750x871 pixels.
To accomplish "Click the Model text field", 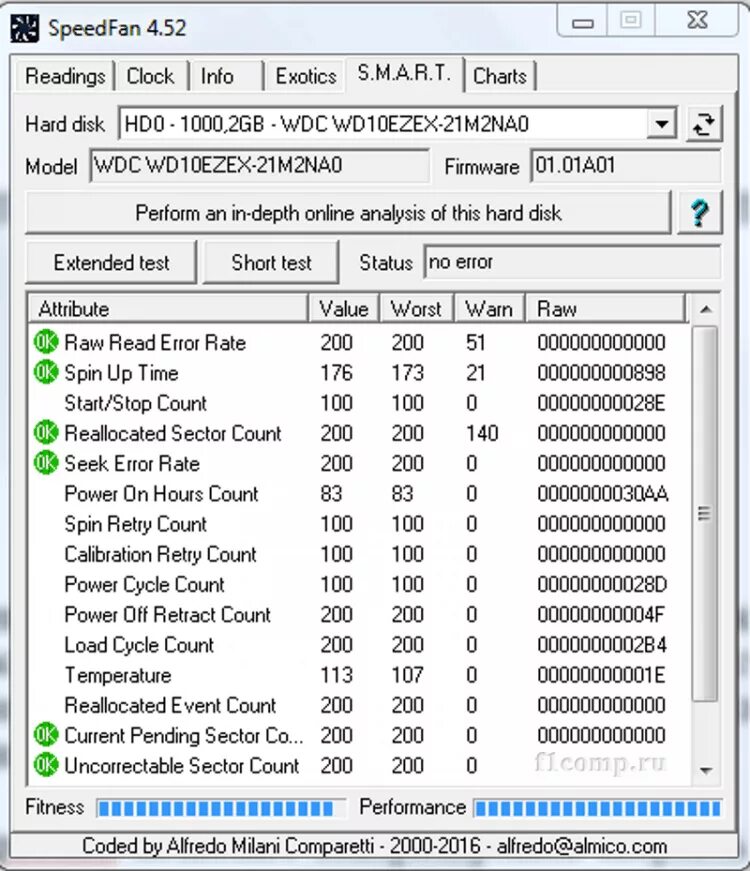I will [x=259, y=166].
